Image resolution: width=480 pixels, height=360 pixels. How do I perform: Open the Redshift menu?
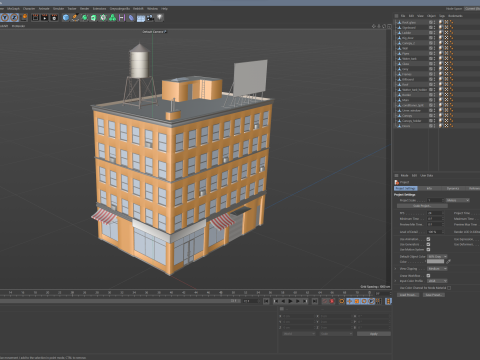point(138,9)
